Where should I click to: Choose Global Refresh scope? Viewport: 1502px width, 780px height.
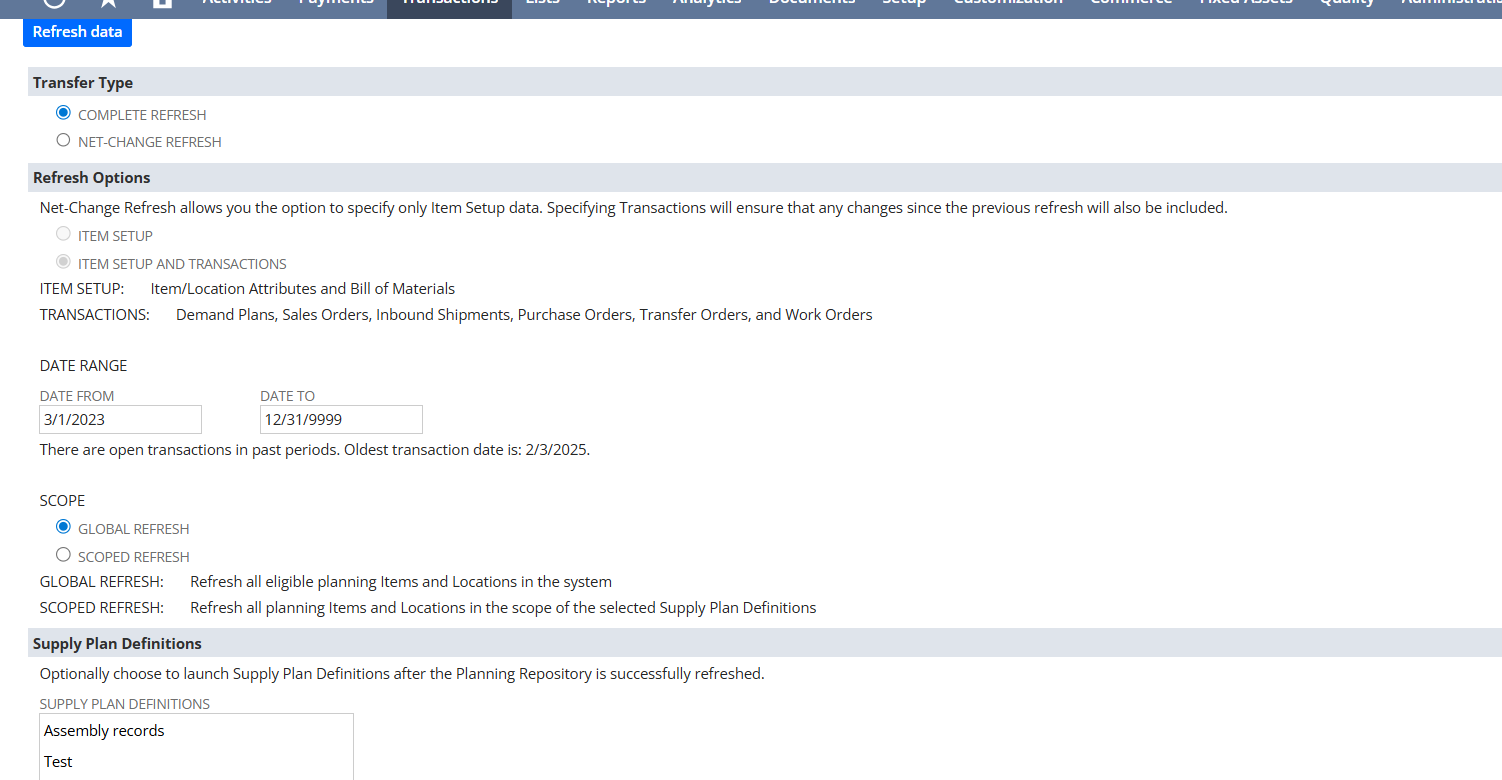coord(64,527)
